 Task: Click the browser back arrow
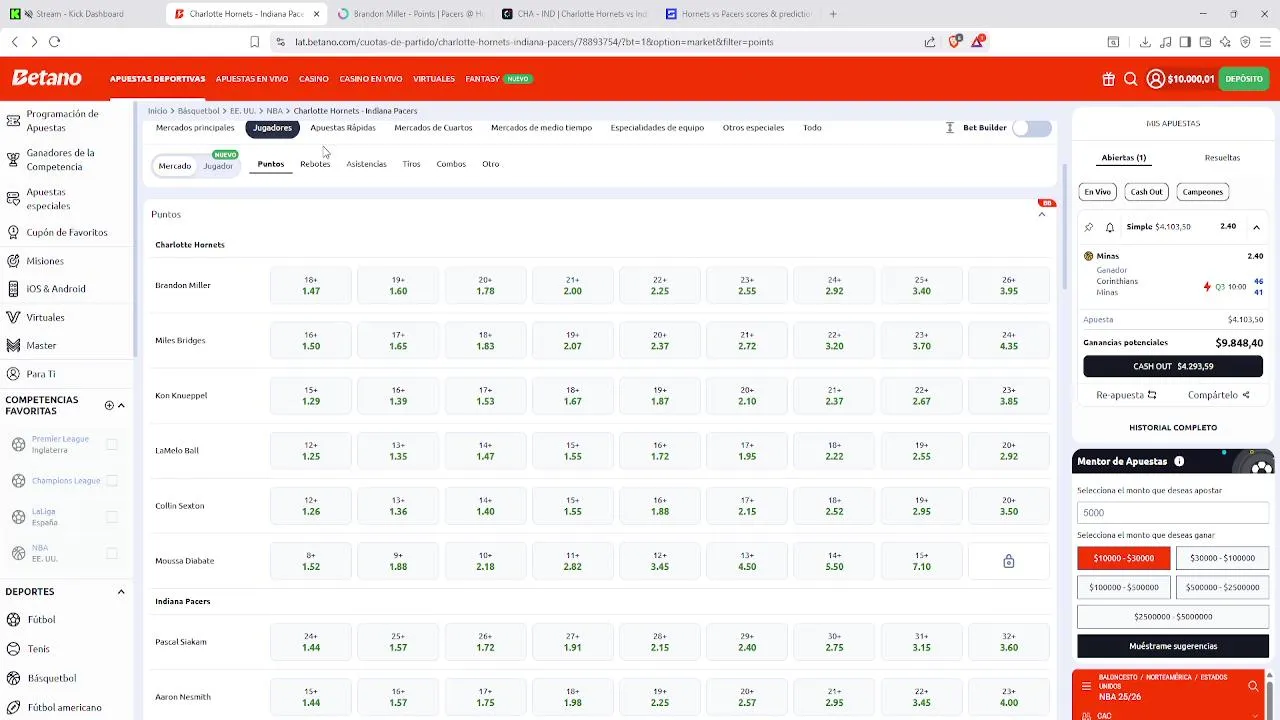point(14,42)
